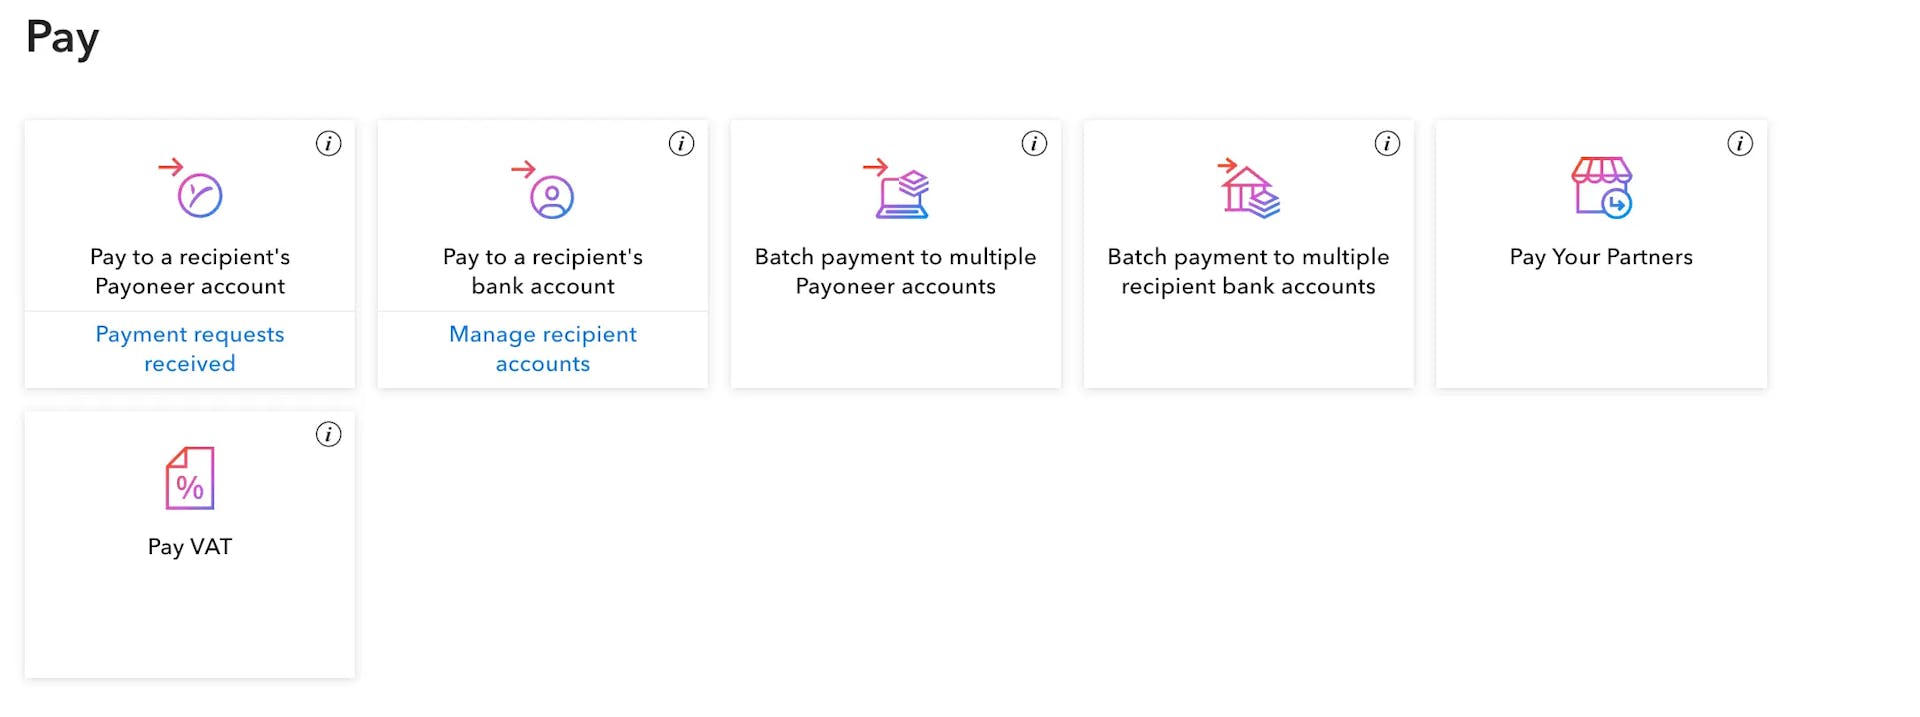This screenshot has width=1920, height=717.
Task: Click the Pay VAT percent document icon
Action: (190, 480)
